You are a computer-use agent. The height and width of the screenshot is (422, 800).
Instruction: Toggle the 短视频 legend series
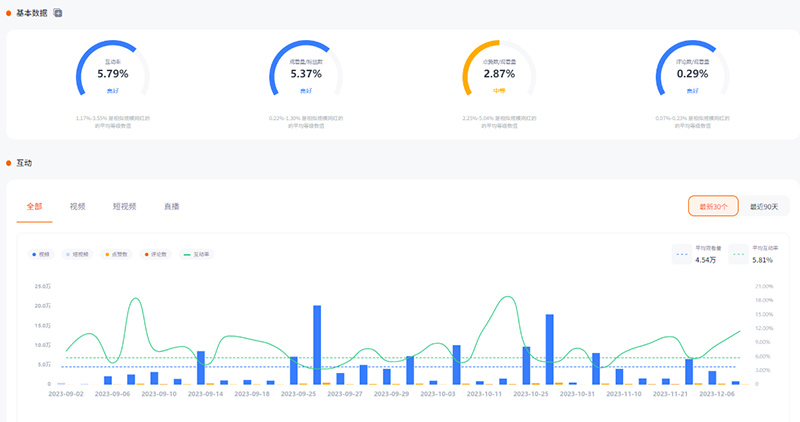[x=77, y=254]
